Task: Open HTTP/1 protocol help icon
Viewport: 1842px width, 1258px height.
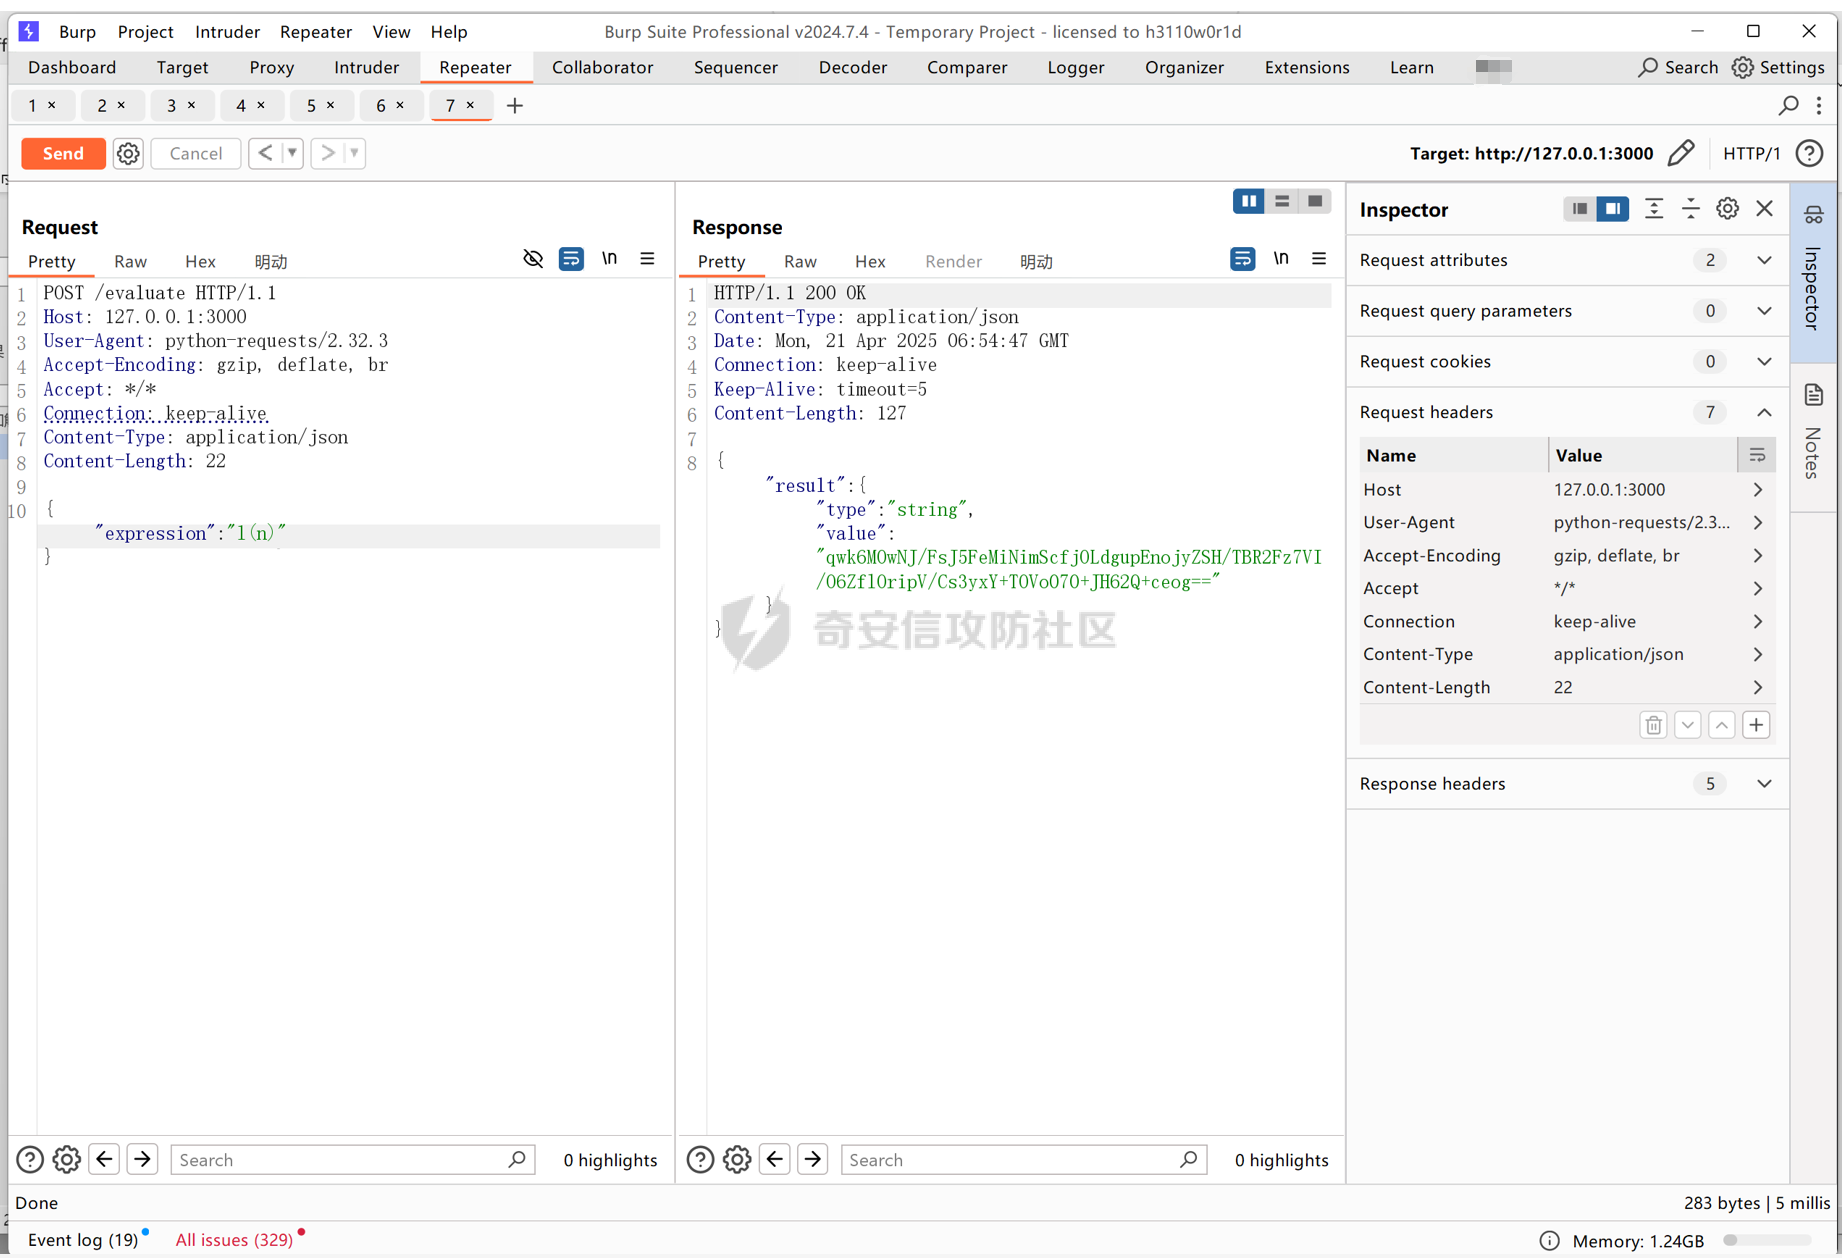Action: (1809, 153)
